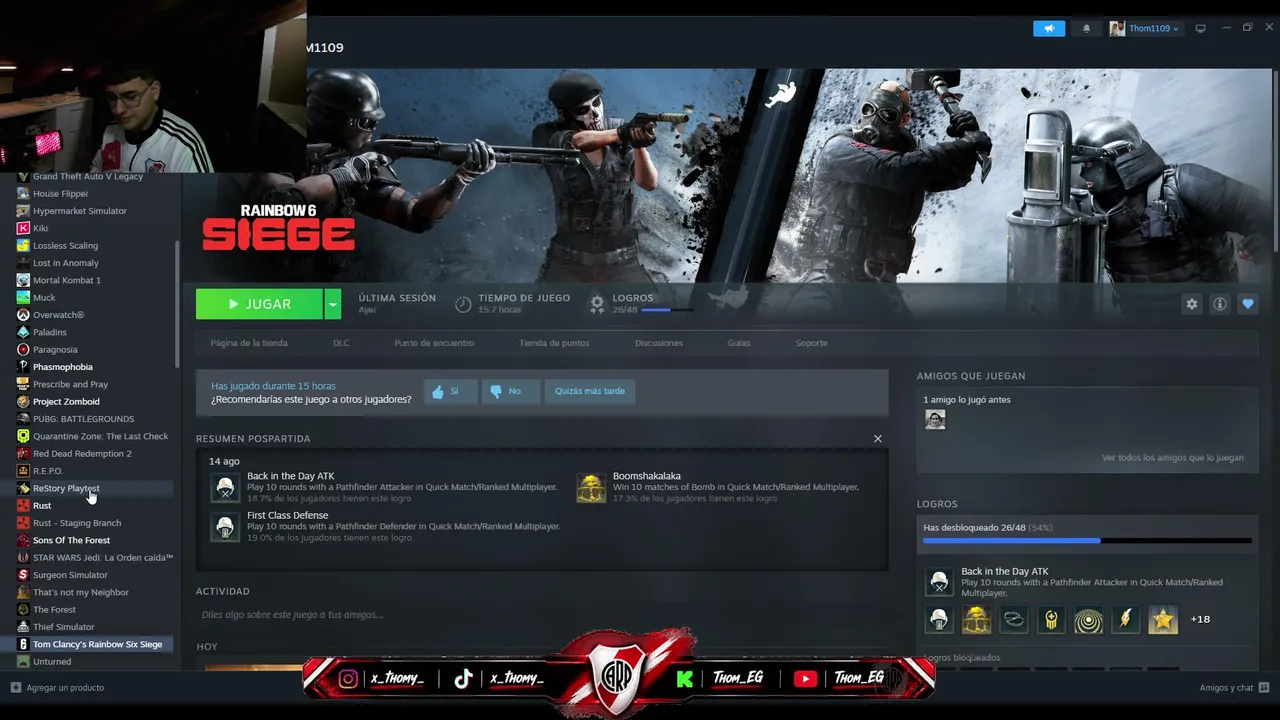Viewport: 1280px width, 720px height.
Task: Go to the Tienda de puntos tab
Action: 554,343
